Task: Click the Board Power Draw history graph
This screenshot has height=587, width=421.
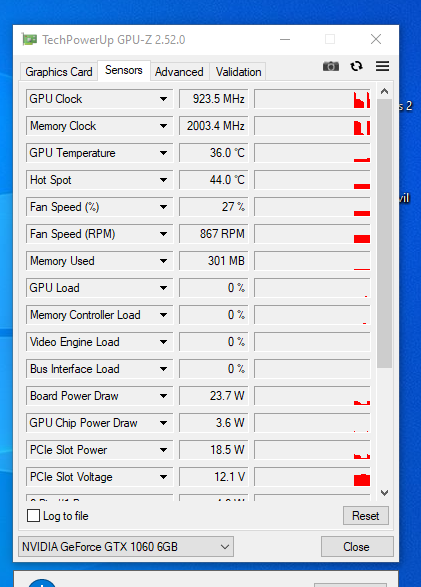Action: click(312, 396)
